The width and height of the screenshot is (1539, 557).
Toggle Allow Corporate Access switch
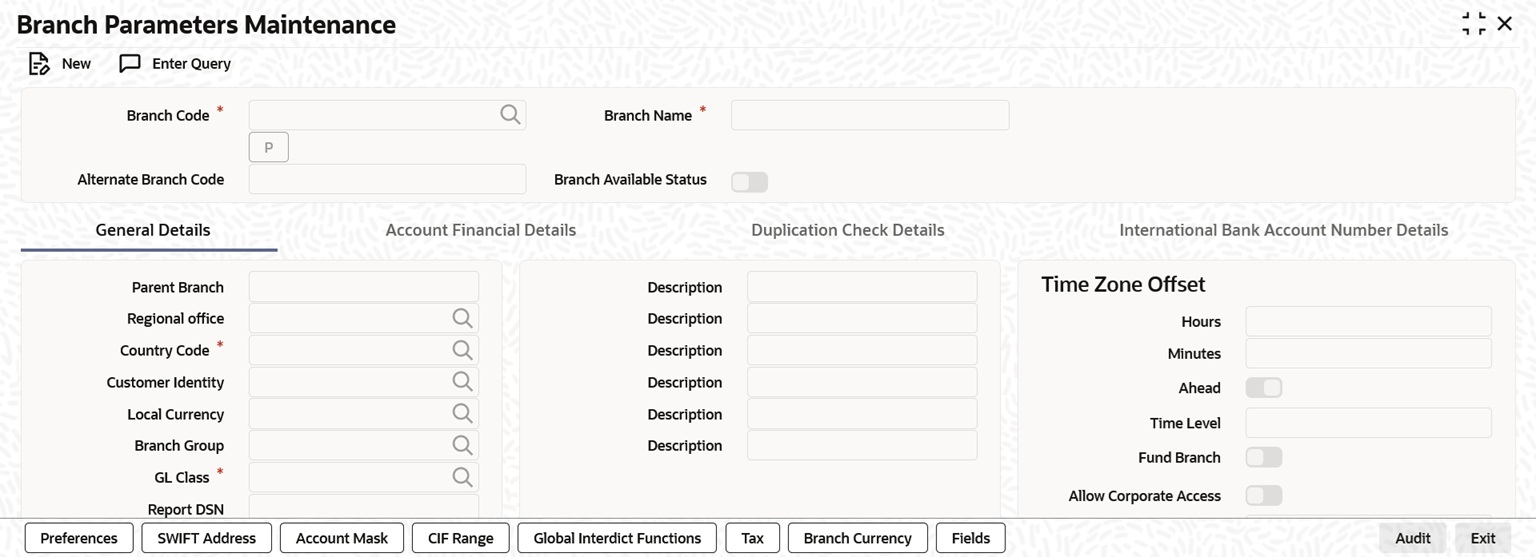(1263, 496)
